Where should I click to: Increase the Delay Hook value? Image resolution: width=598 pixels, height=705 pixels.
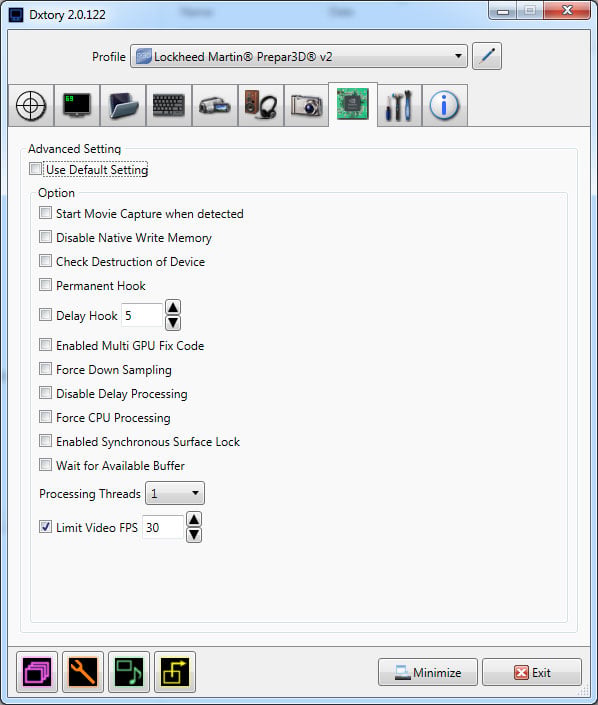(x=173, y=307)
